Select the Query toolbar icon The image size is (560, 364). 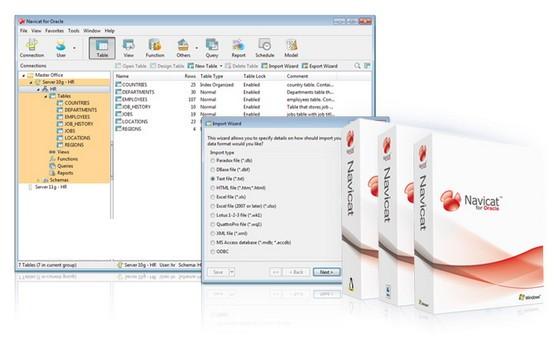(212, 48)
